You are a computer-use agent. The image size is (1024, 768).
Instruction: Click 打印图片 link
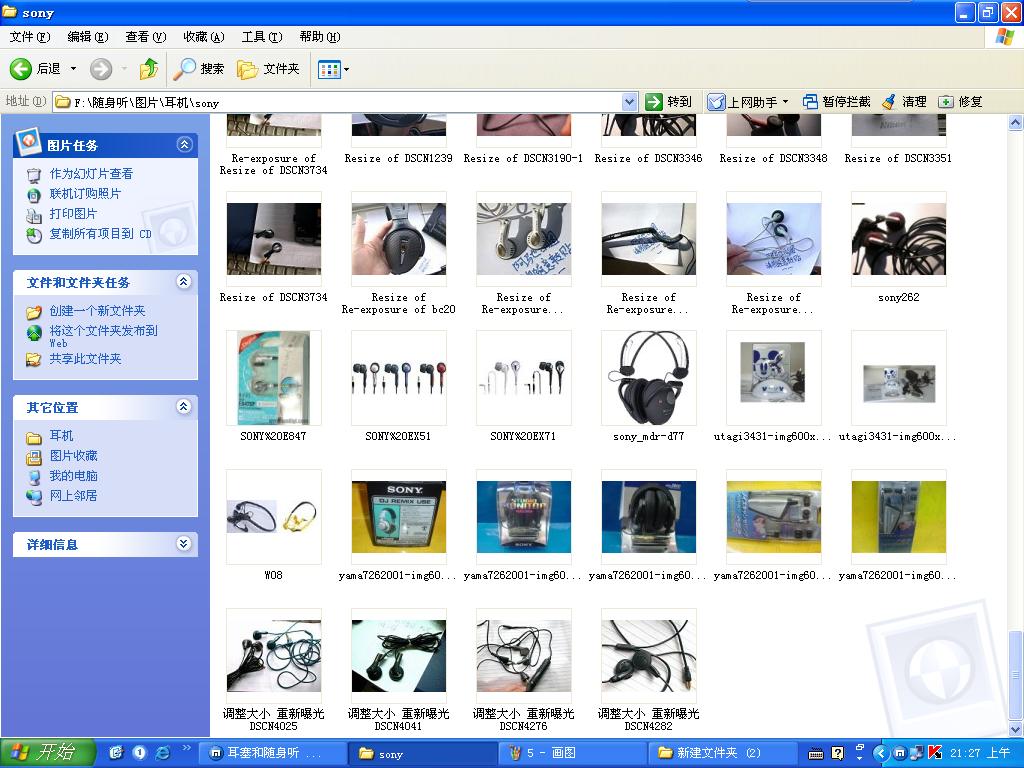(73, 214)
